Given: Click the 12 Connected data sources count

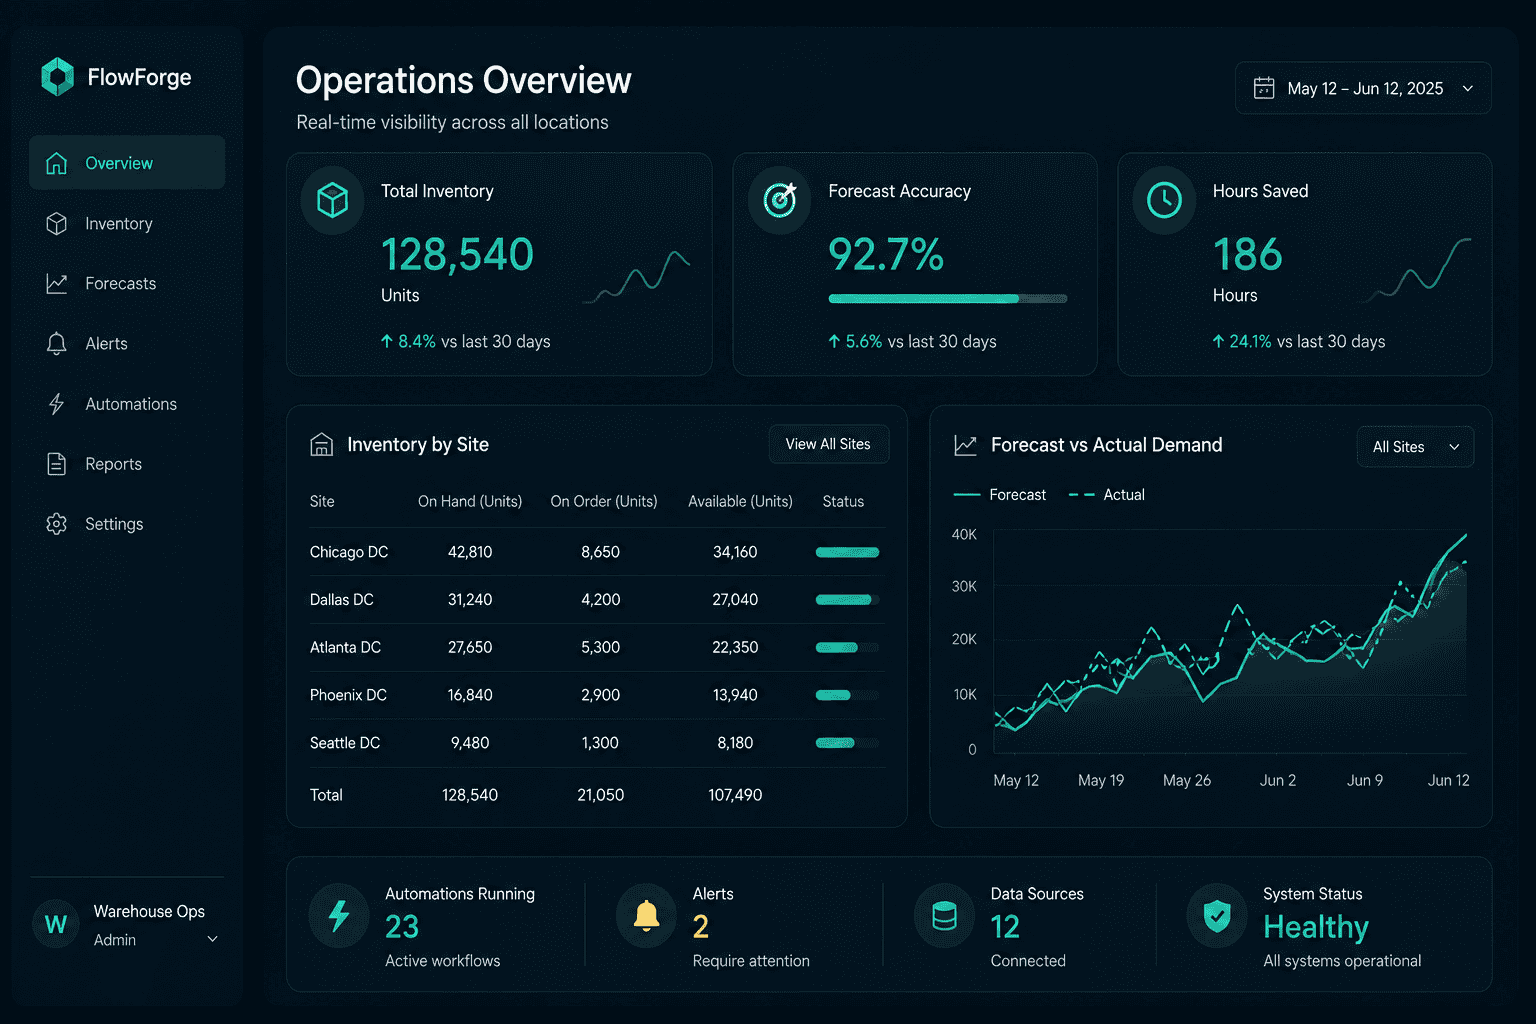Looking at the screenshot, I should click(1005, 927).
